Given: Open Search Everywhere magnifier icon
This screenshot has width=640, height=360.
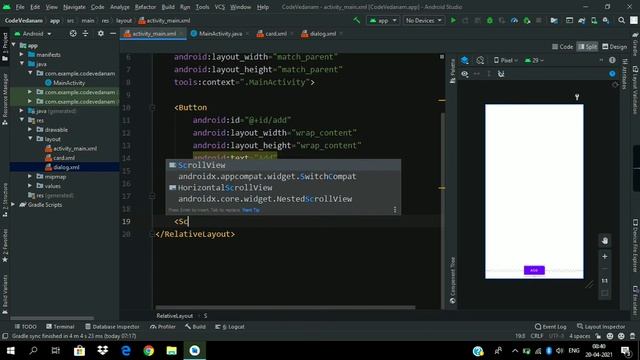Looking at the screenshot, I should pos(621,20).
